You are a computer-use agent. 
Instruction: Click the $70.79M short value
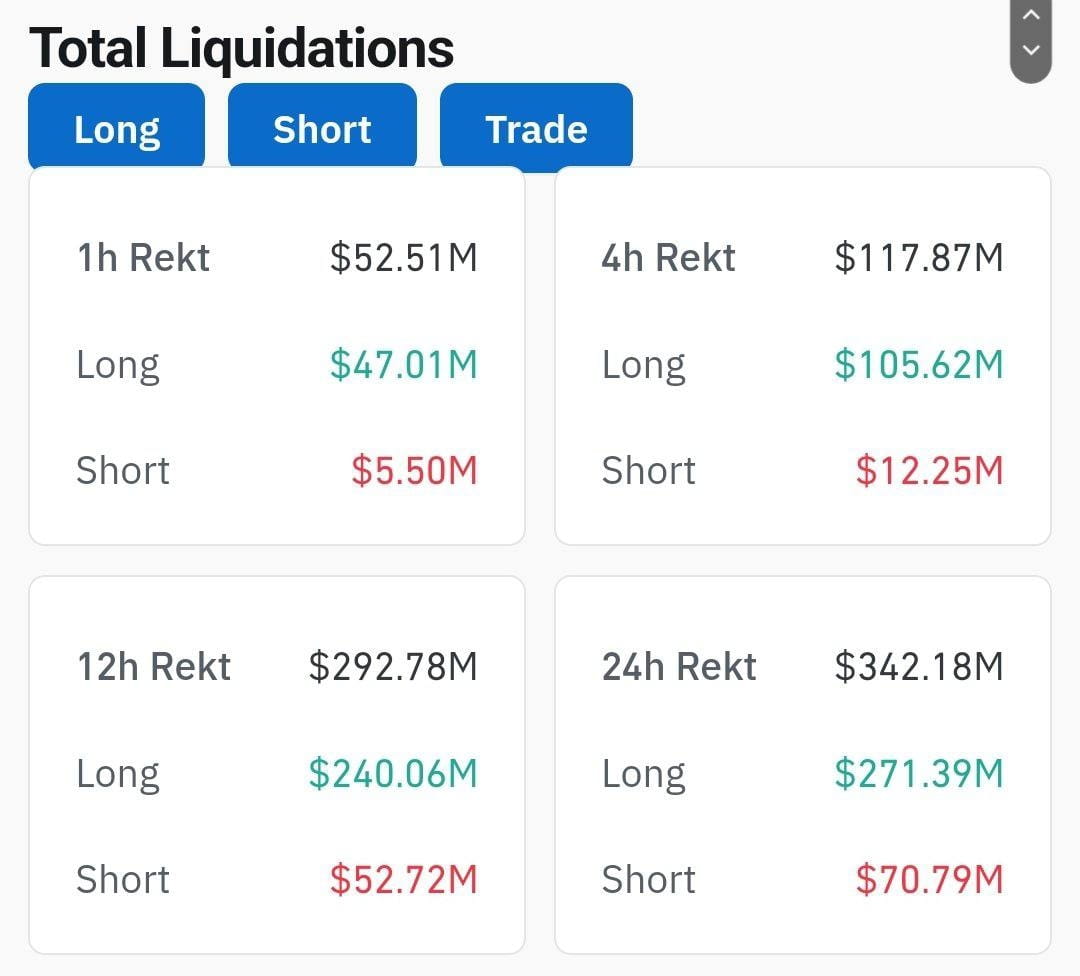[929, 880]
